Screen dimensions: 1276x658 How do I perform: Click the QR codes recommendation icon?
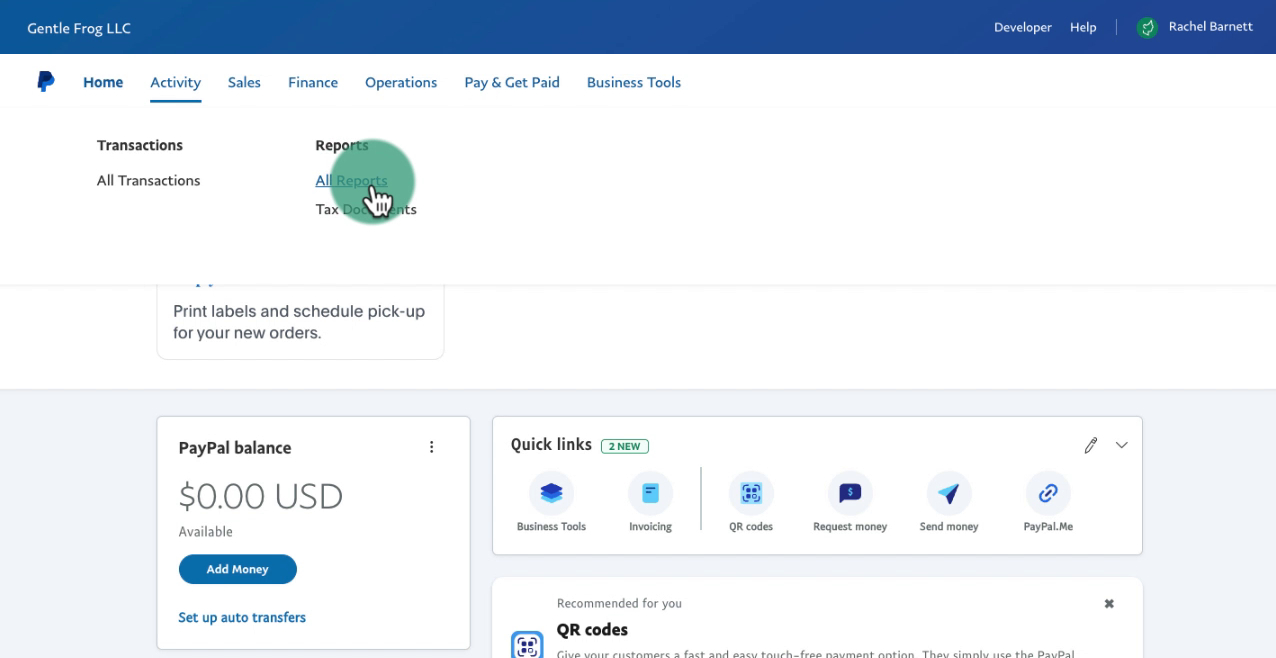click(x=527, y=645)
